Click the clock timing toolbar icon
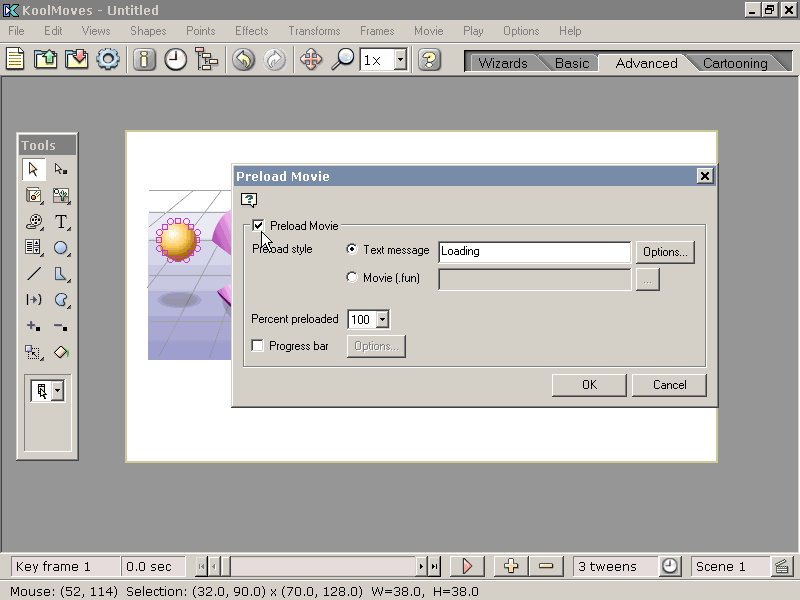The image size is (800, 600). click(176, 60)
